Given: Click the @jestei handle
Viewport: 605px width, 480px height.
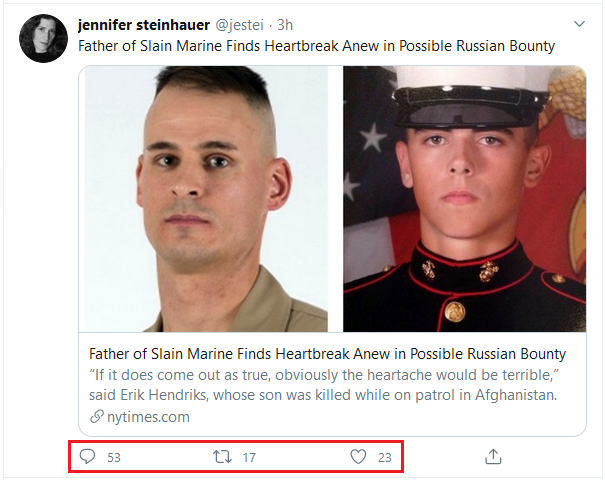Looking at the screenshot, I should [241, 23].
